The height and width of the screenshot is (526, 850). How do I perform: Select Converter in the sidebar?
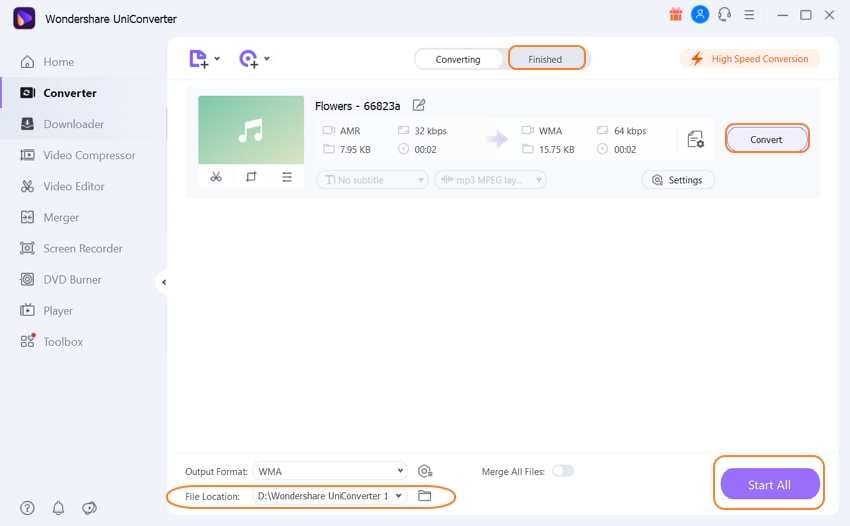coord(58,93)
